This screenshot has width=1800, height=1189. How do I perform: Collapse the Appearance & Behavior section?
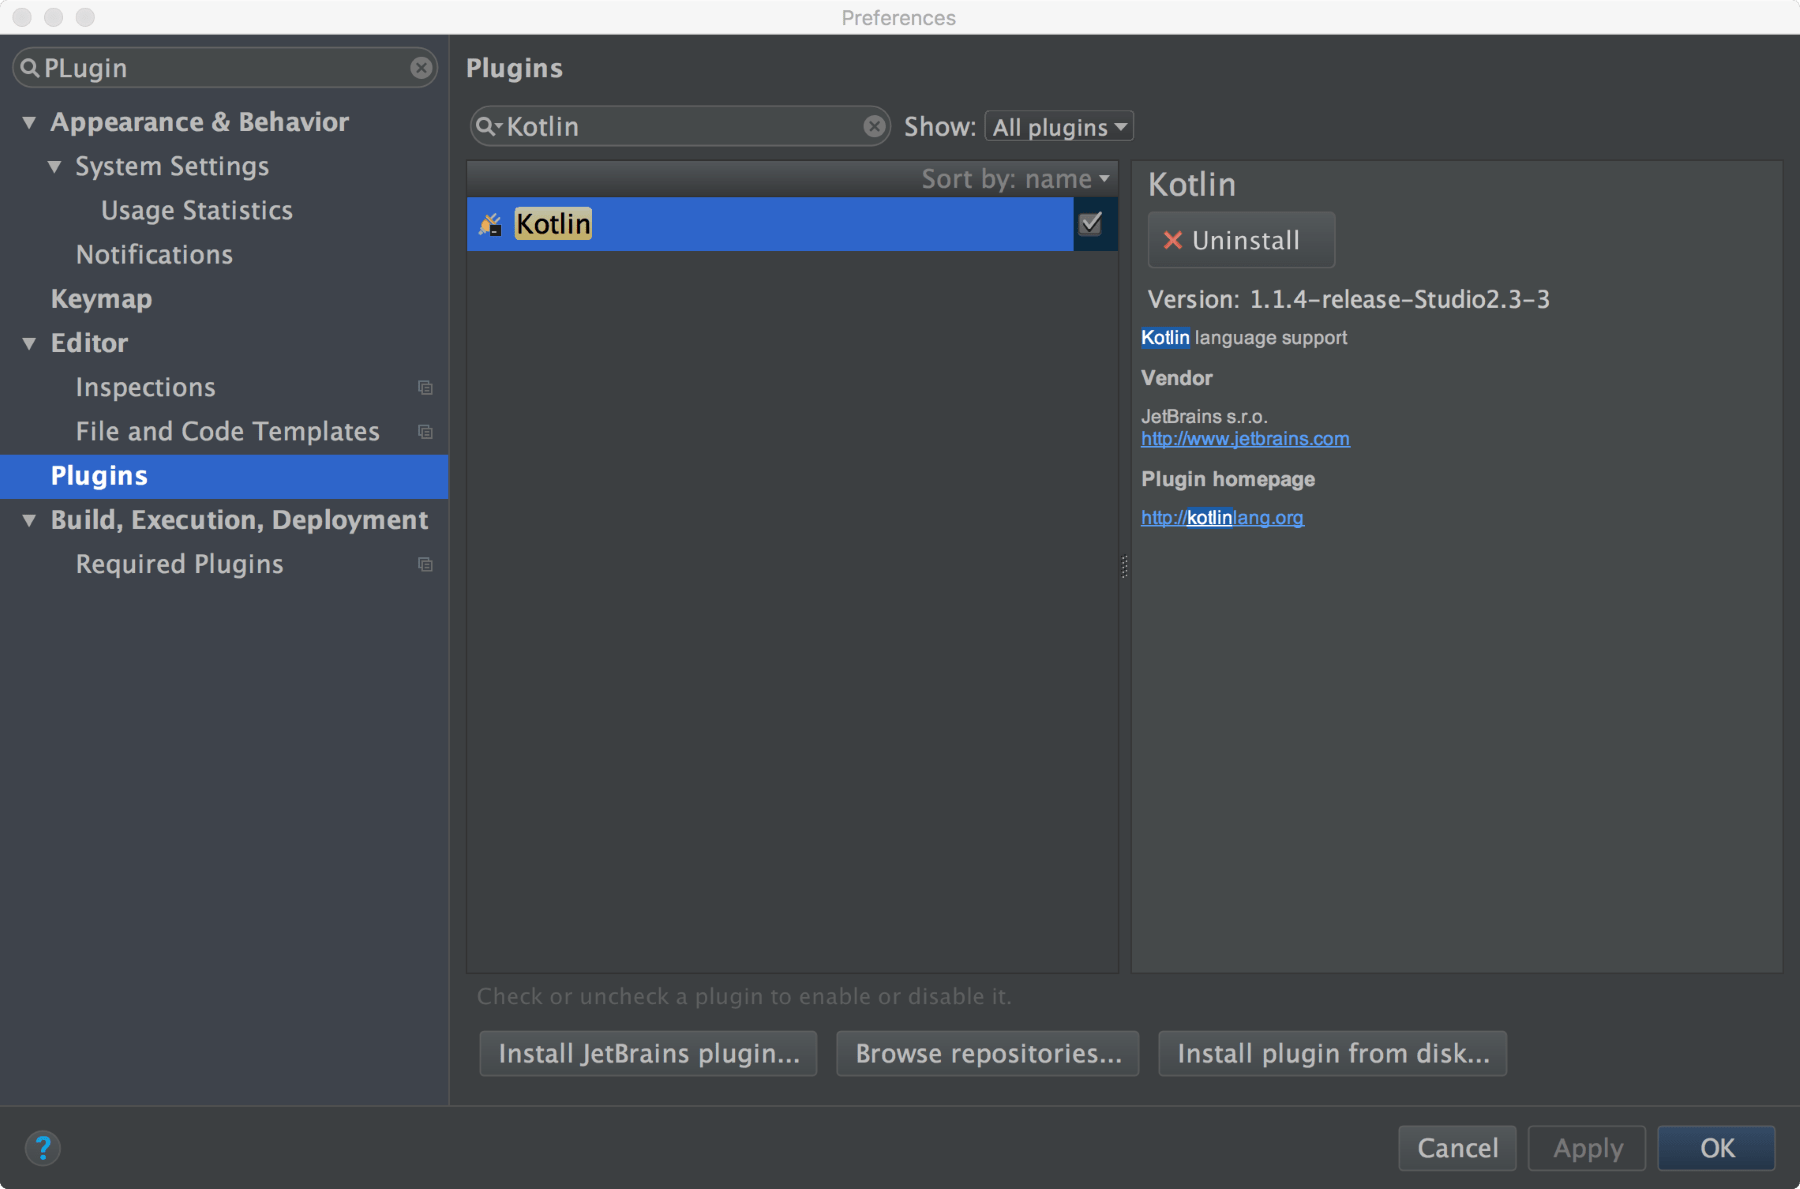tap(29, 121)
